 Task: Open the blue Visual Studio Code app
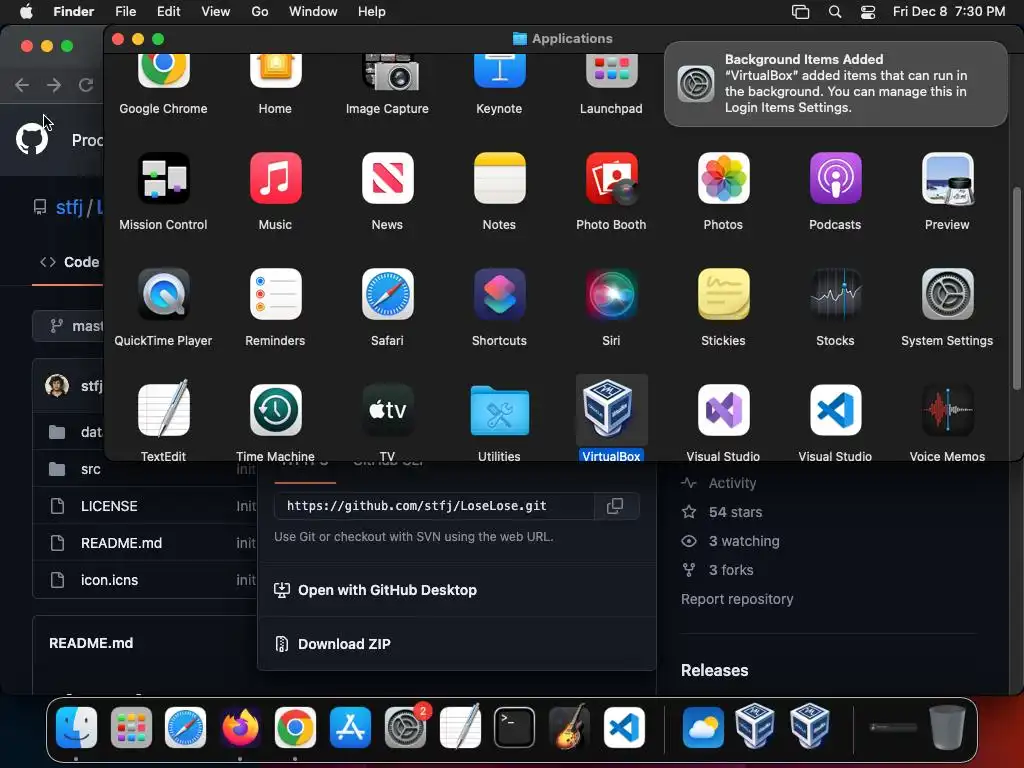(835, 409)
